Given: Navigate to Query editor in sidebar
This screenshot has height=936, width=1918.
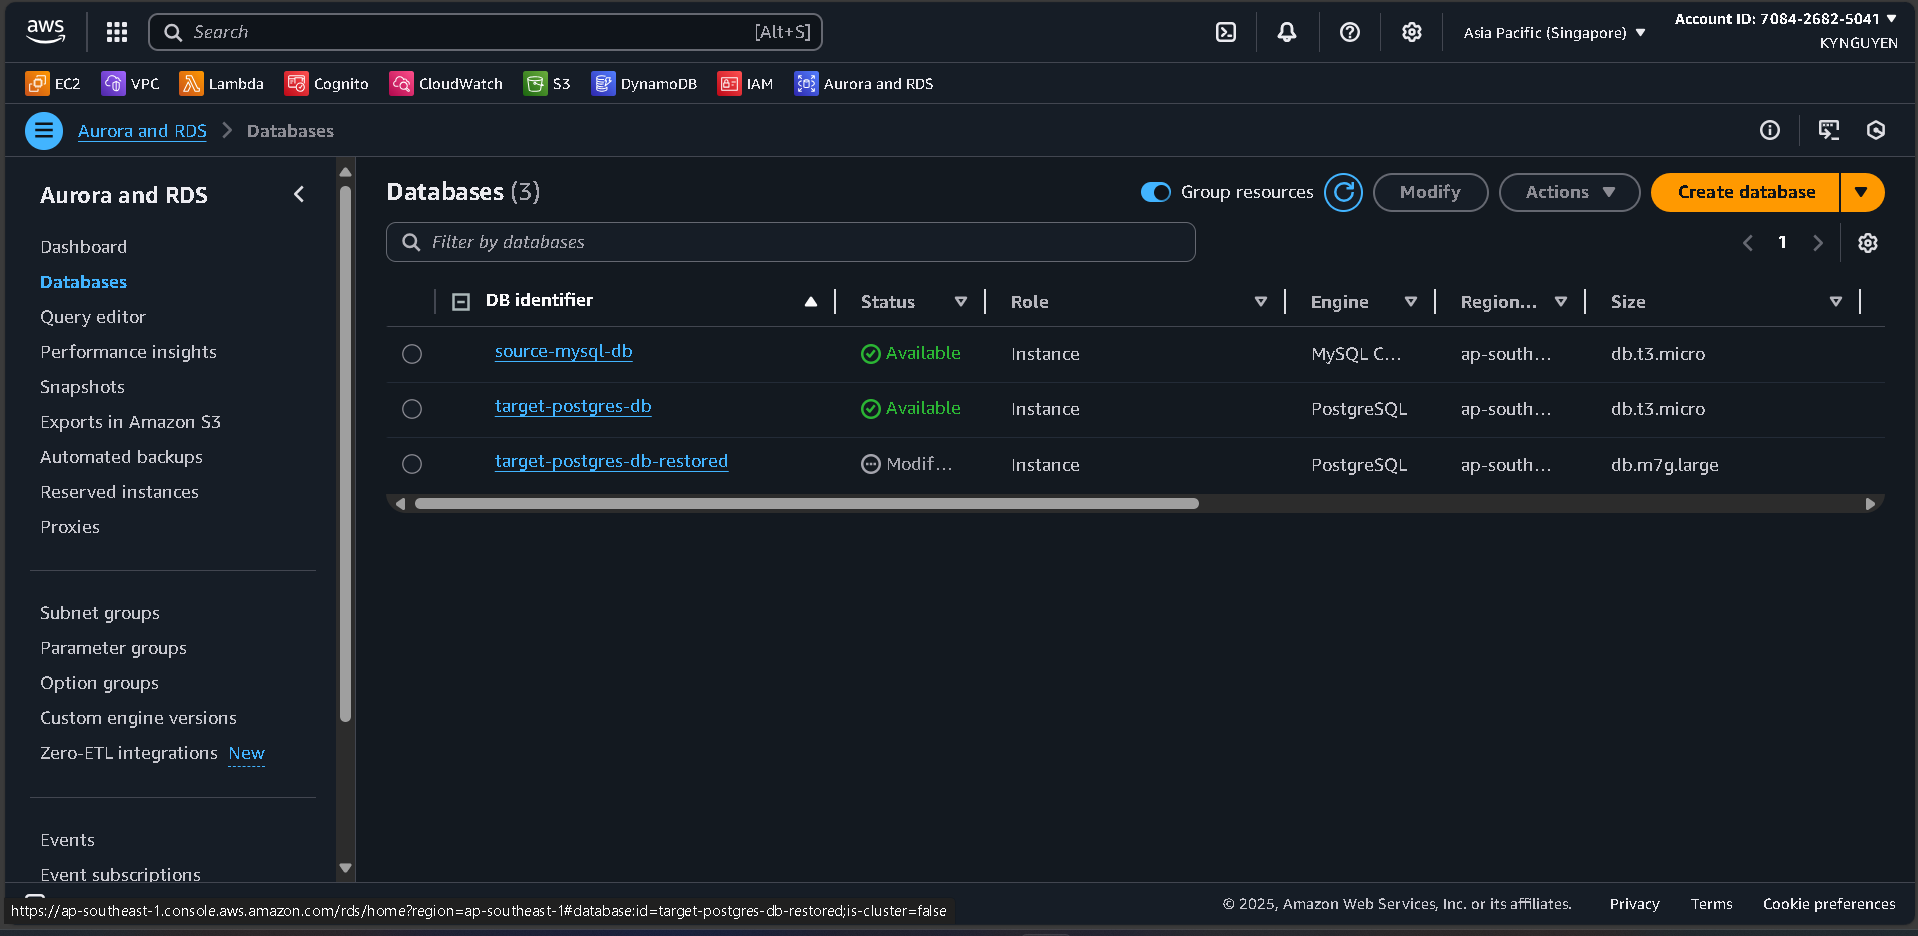Looking at the screenshot, I should coord(93,317).
